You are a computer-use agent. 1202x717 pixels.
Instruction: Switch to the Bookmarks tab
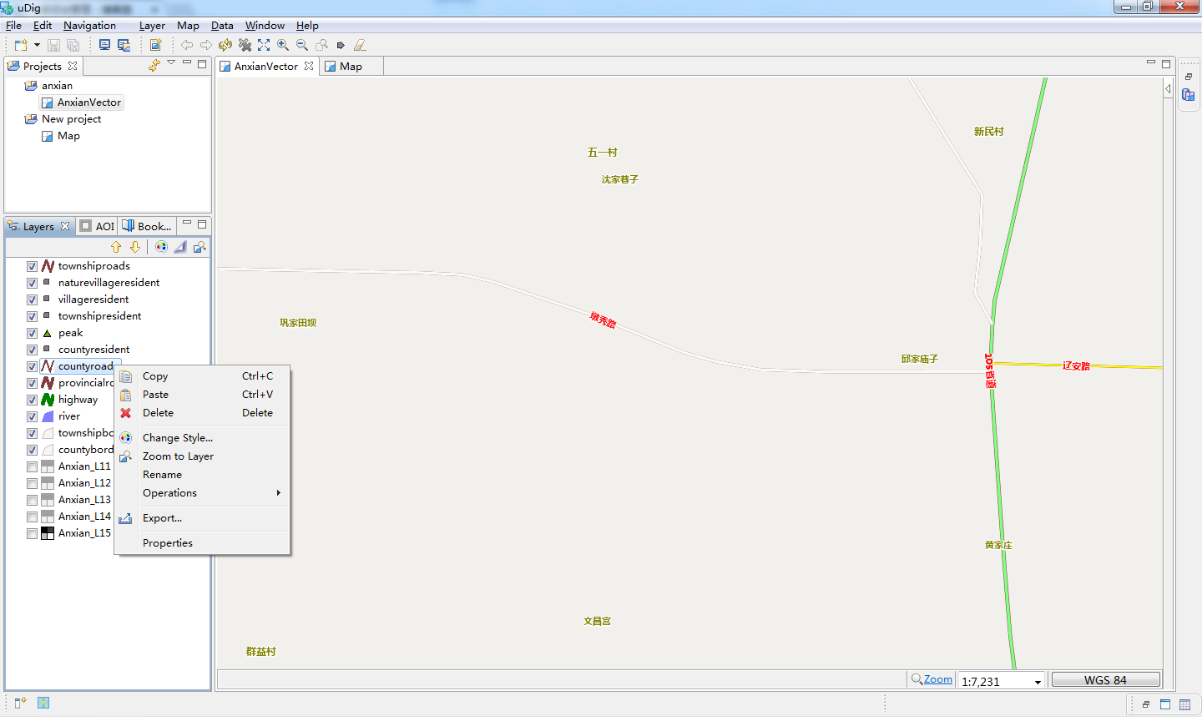[147, 226]
